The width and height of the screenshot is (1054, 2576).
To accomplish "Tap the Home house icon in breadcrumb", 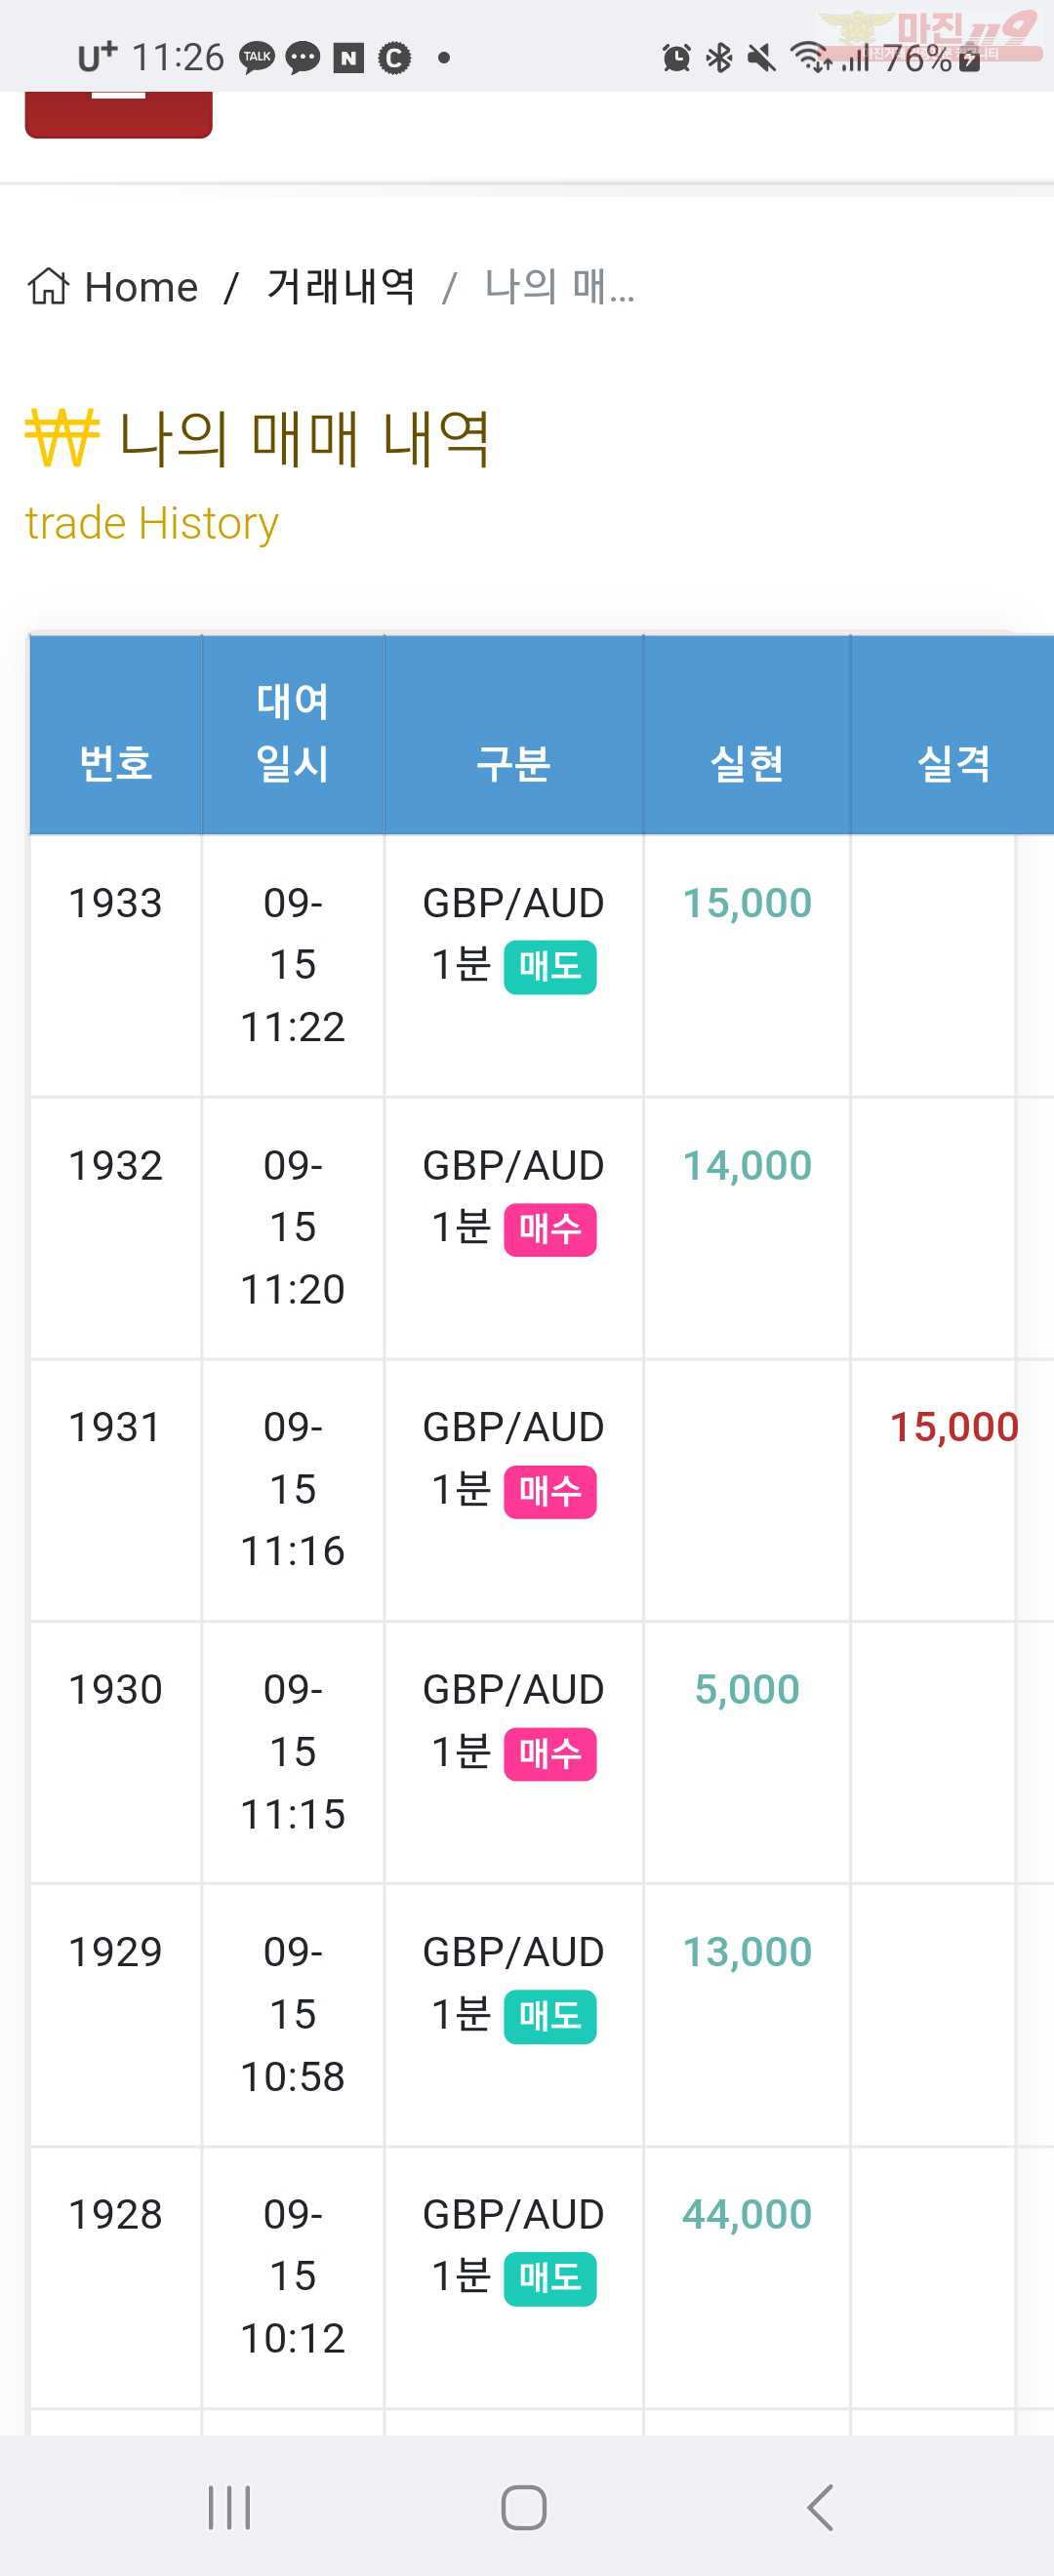I will coord(48,286).
